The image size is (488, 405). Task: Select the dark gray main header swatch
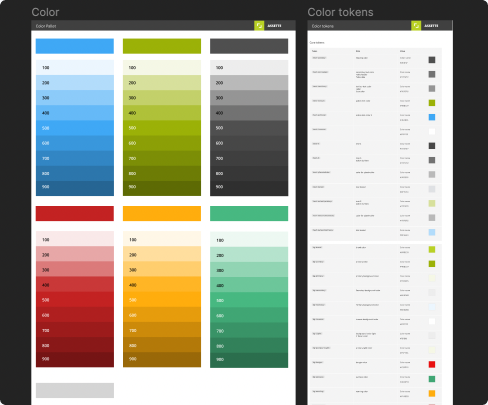[x=249, y=46]
